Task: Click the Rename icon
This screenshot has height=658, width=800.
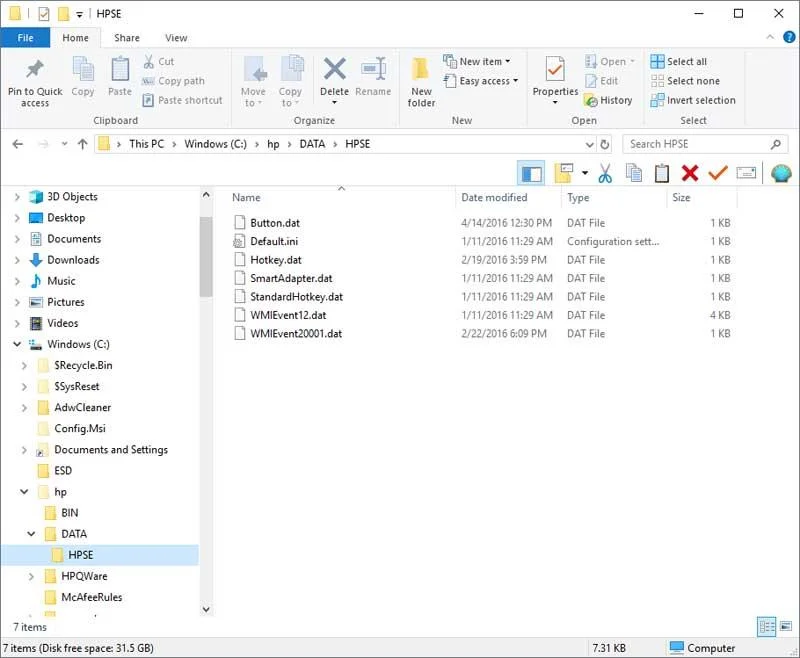Action: [373, 69]
